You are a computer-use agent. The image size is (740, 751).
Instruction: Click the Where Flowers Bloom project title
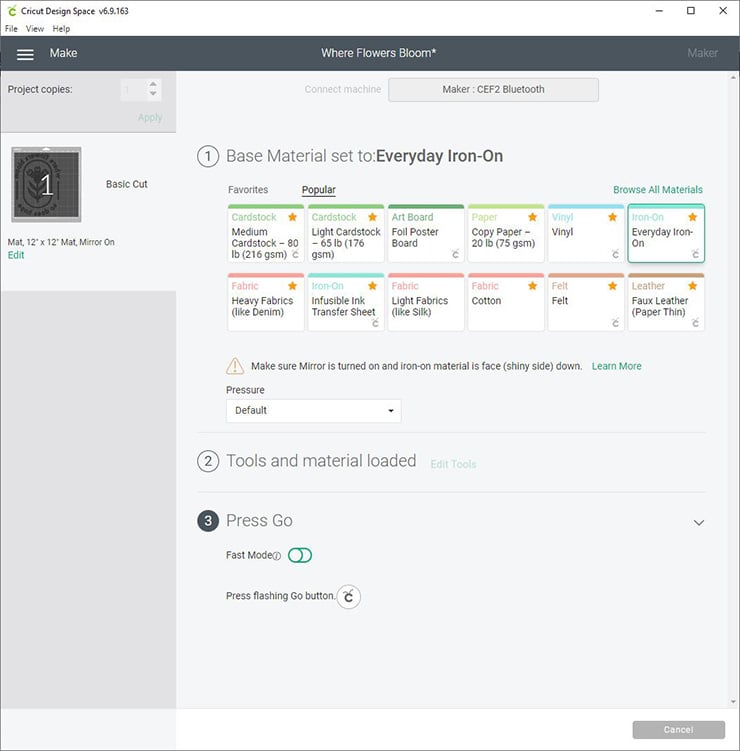[x=378, y=53]
